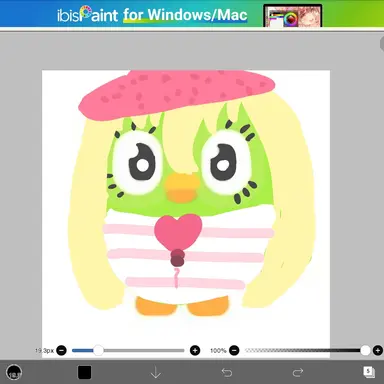
Task: Decrease opacity with minus button
Action: pos(234,350)
